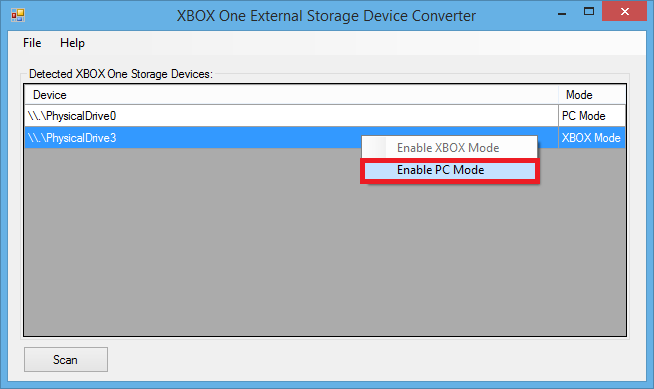This screenshot has height=389, width=654.
Task: Choose the Enable XBOX Mode entry
Action: tap(449, 148)
